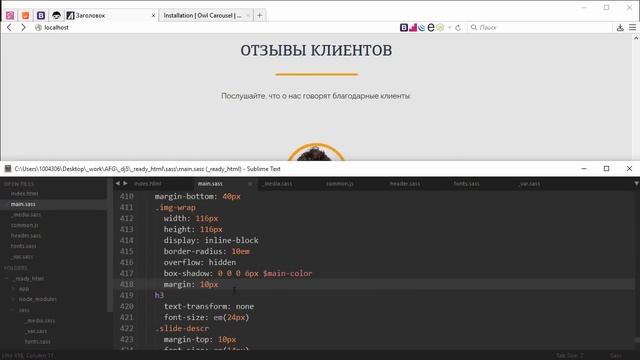Open common.js in the Open Files list

pyautogui.click(x=24, y=225)
